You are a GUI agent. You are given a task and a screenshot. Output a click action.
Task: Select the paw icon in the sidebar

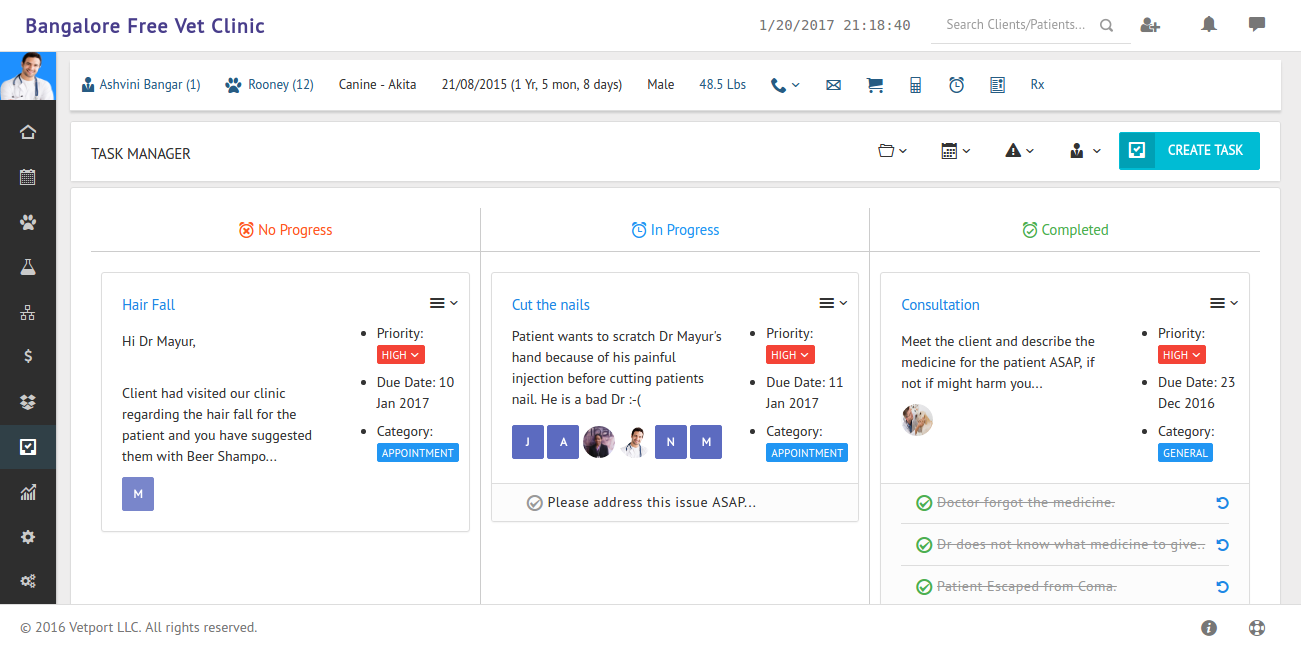coord(27,221)
